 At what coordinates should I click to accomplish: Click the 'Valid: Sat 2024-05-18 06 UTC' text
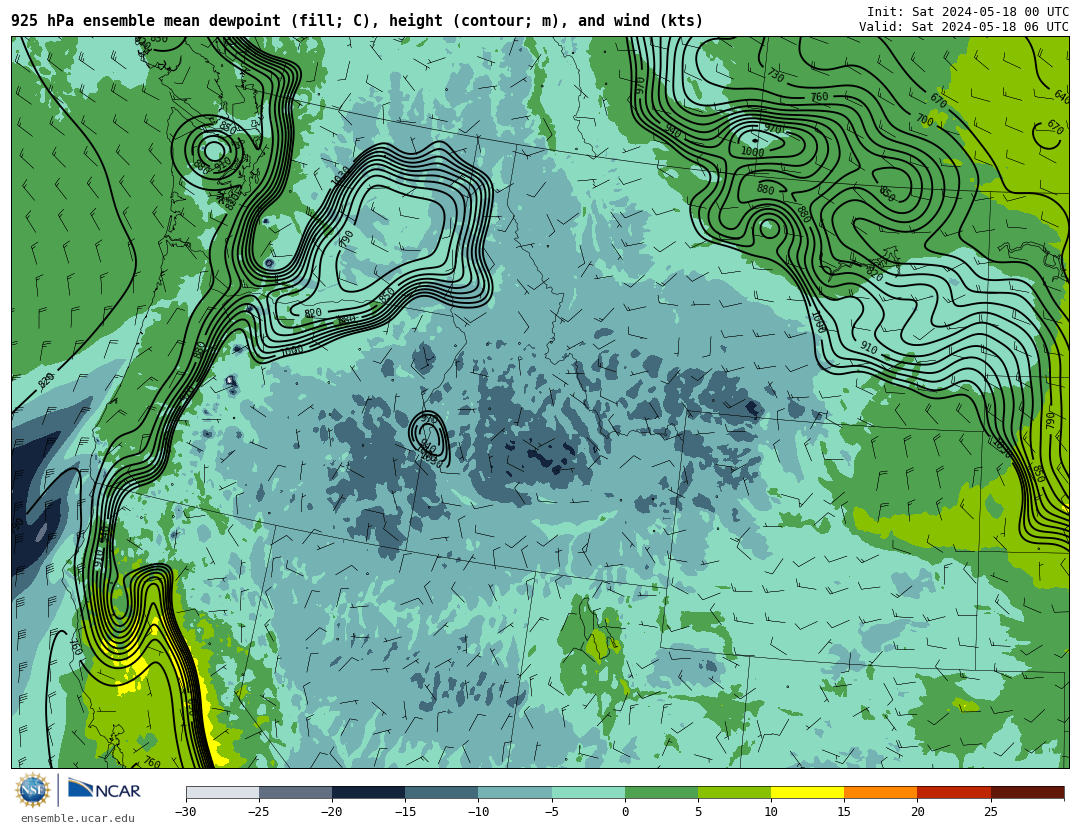pos(964,26)
